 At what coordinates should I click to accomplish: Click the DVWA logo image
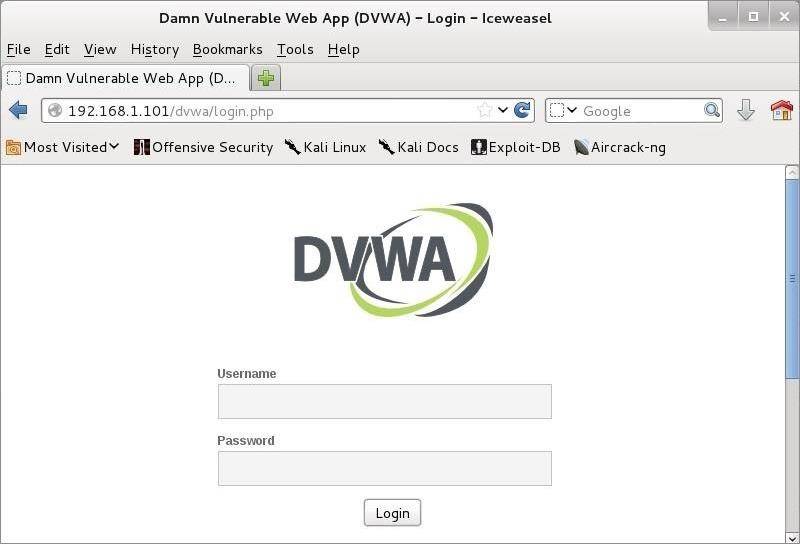393,260
